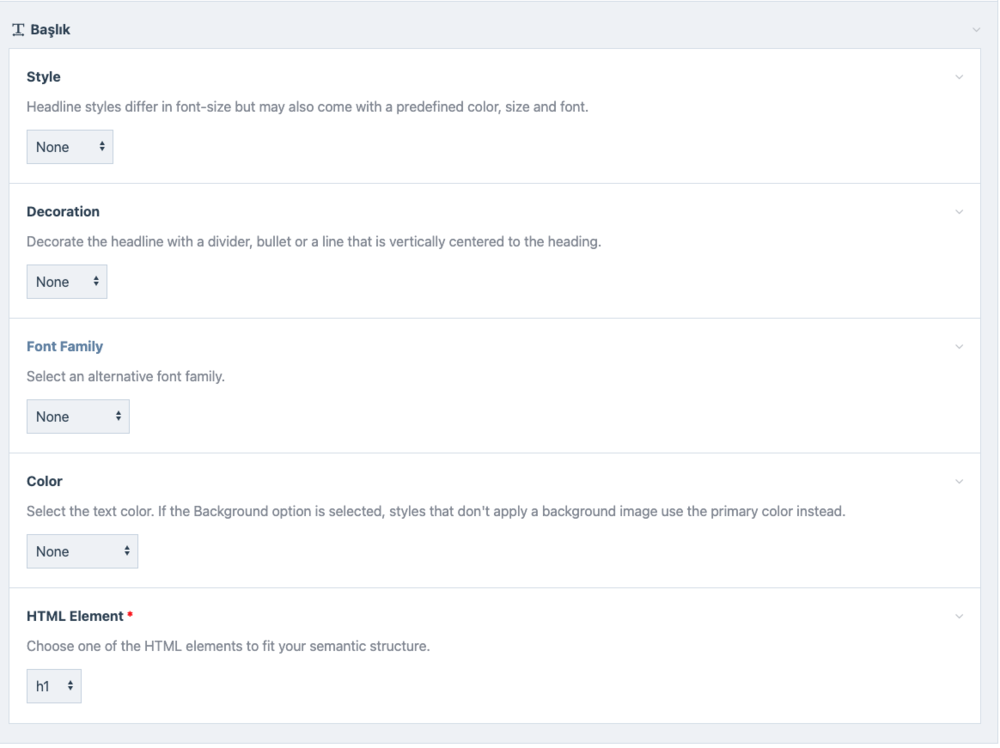Open the Decoration select box

pyautogui.click(x=66, y=282)
